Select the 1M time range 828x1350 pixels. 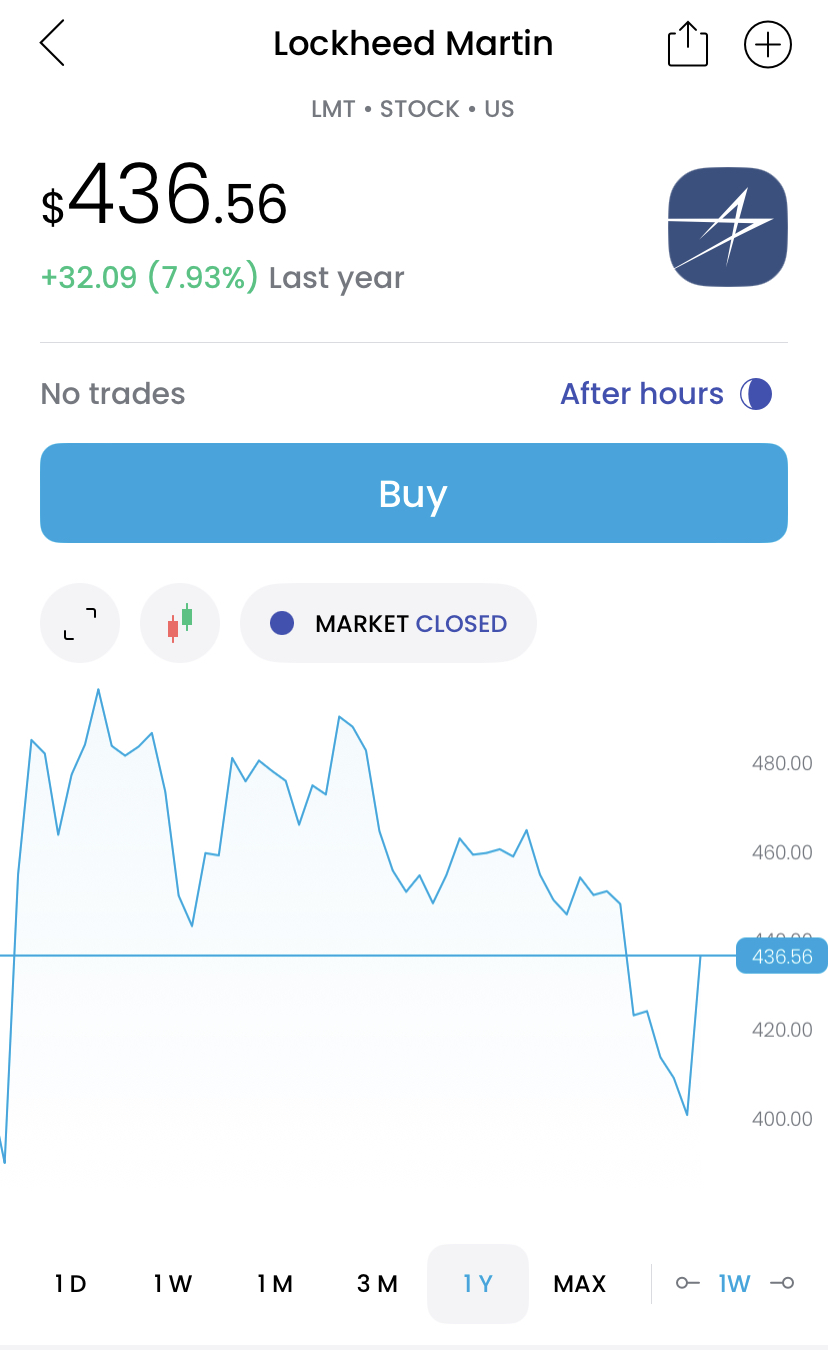(x=275, y=1283)
